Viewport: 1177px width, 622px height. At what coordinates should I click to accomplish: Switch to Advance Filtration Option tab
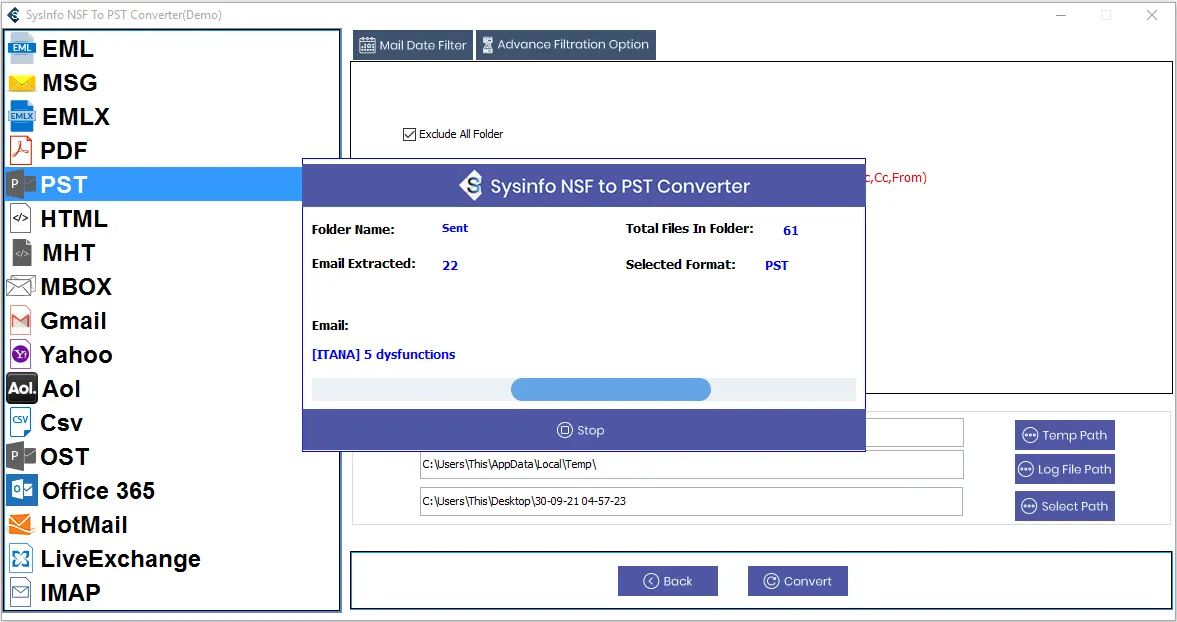tap(565, 45)
